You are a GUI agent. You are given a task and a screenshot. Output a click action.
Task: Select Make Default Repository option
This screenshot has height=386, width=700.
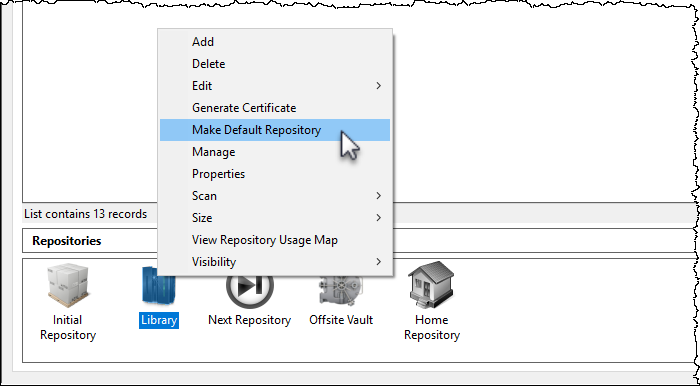(x=275, y=130)
